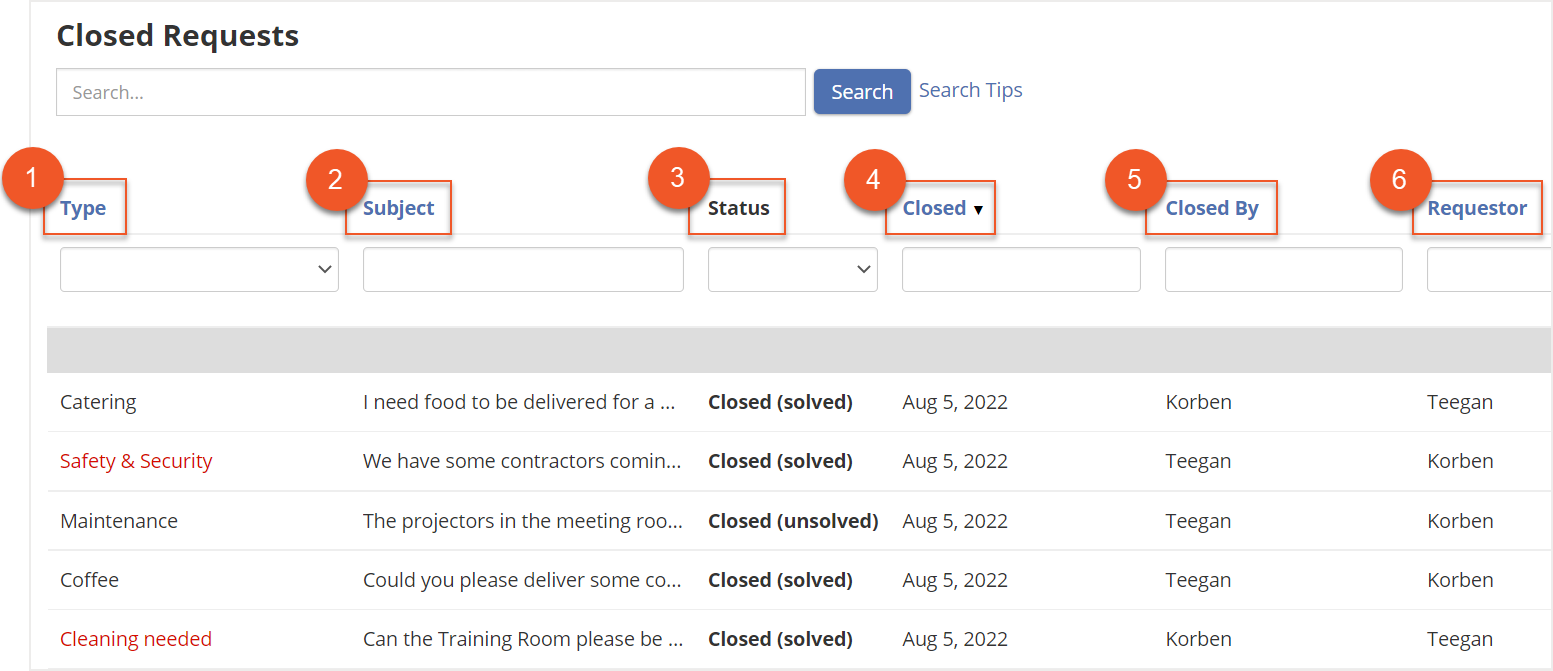Open the Maintenance request about projectors
The width and height of the screenshot is (1553, 671).
point(119,521)
